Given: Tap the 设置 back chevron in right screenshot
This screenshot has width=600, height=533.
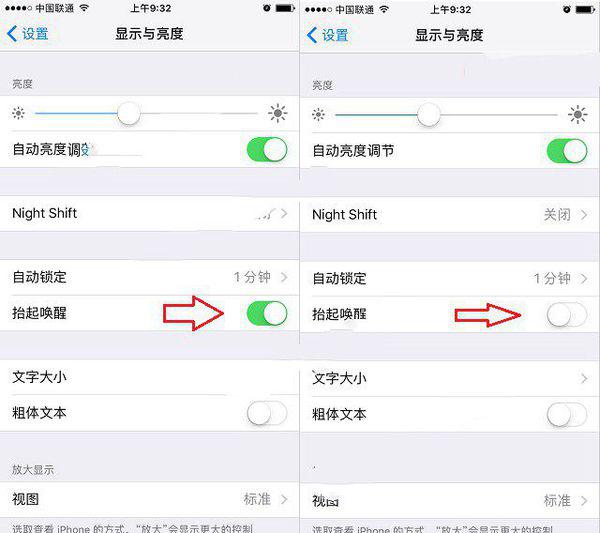Looking at the screenshot, I should (312, 35).
